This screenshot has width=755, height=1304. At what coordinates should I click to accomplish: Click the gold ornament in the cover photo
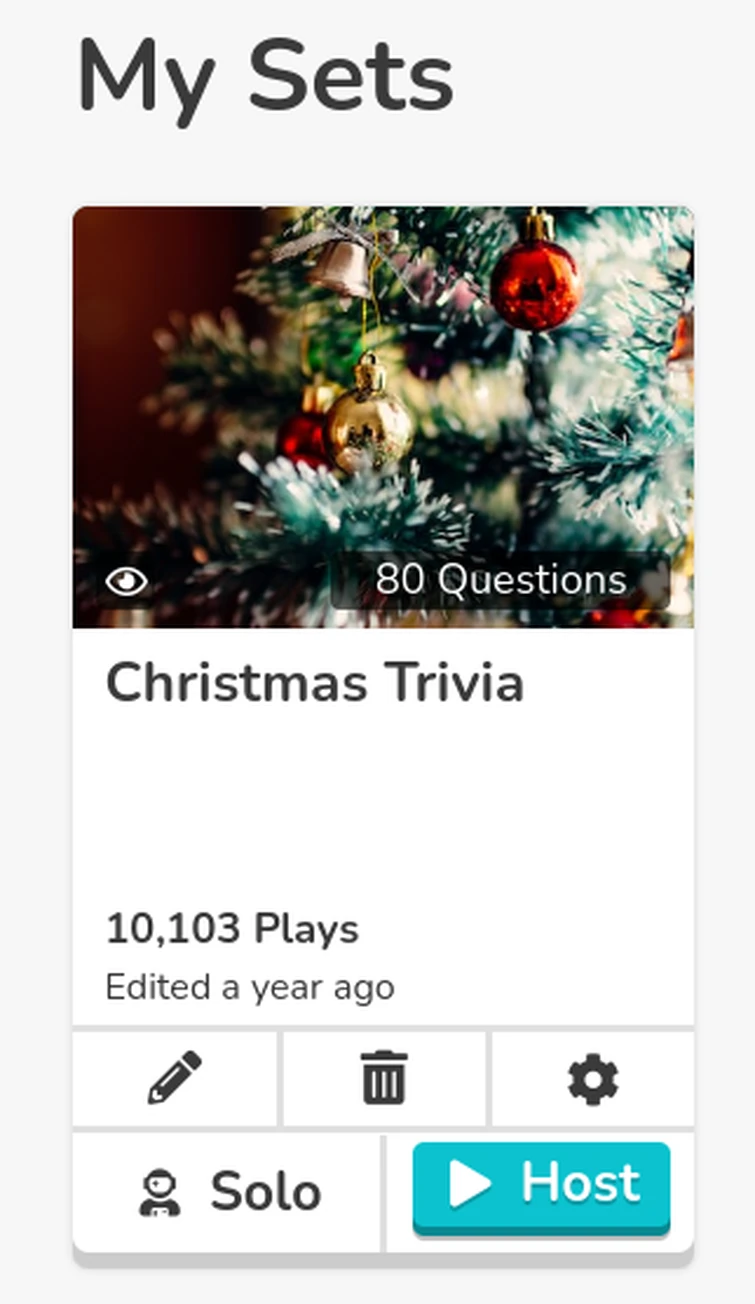368,420
